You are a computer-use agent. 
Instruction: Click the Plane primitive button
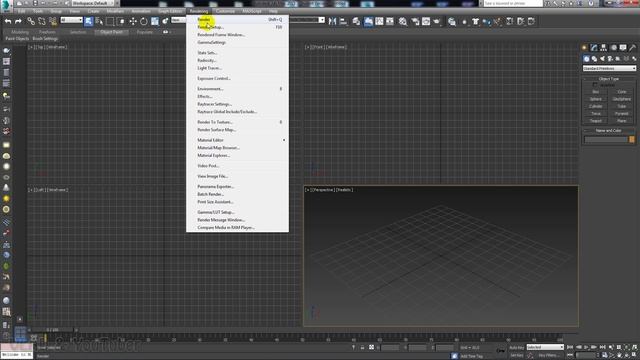click(622, 121)
